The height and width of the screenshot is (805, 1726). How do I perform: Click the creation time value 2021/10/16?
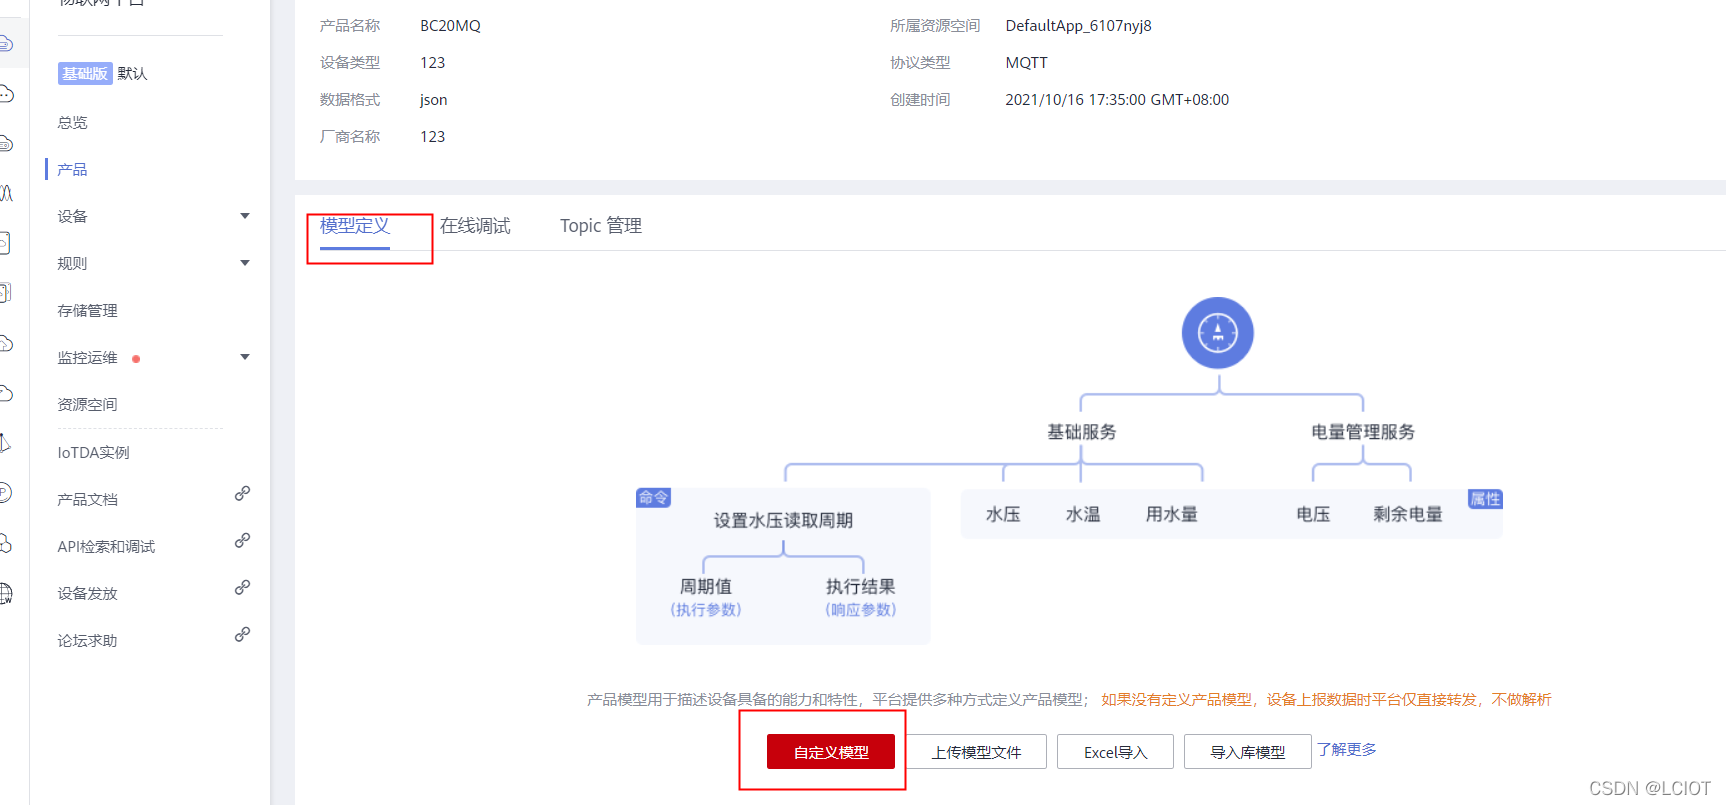1117,100
